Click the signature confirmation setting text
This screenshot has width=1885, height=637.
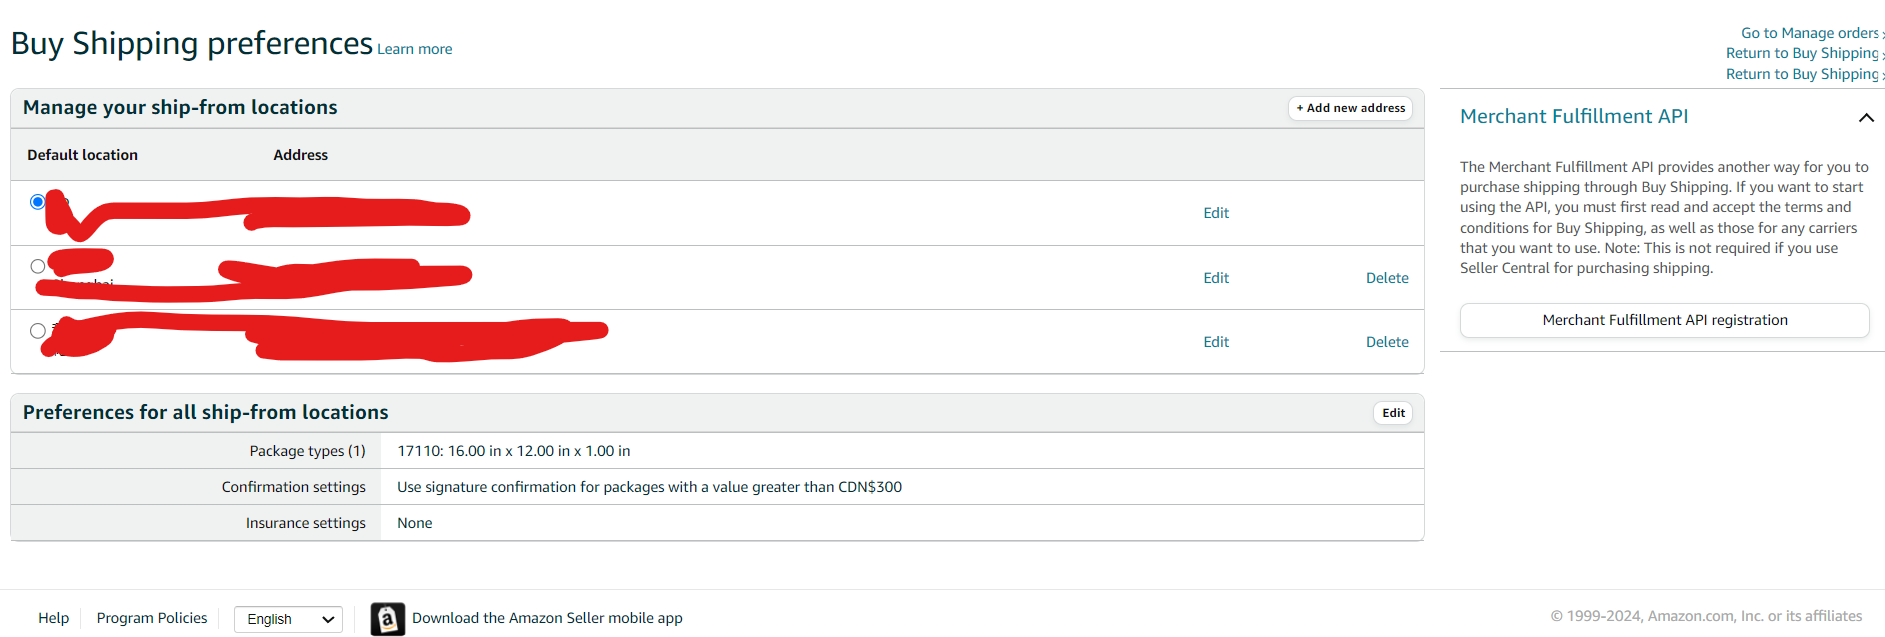coord(649,487)
